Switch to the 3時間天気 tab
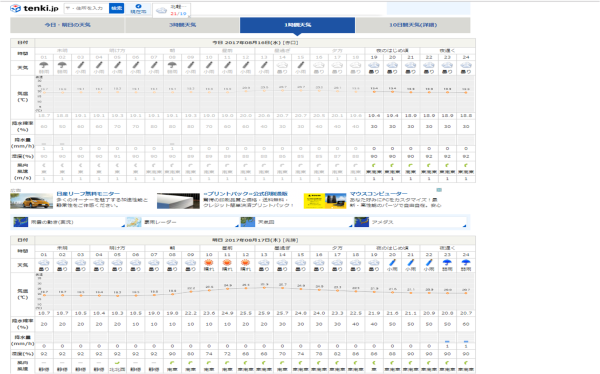This screenshot has width=600, height=374. [x=183, y=25]
